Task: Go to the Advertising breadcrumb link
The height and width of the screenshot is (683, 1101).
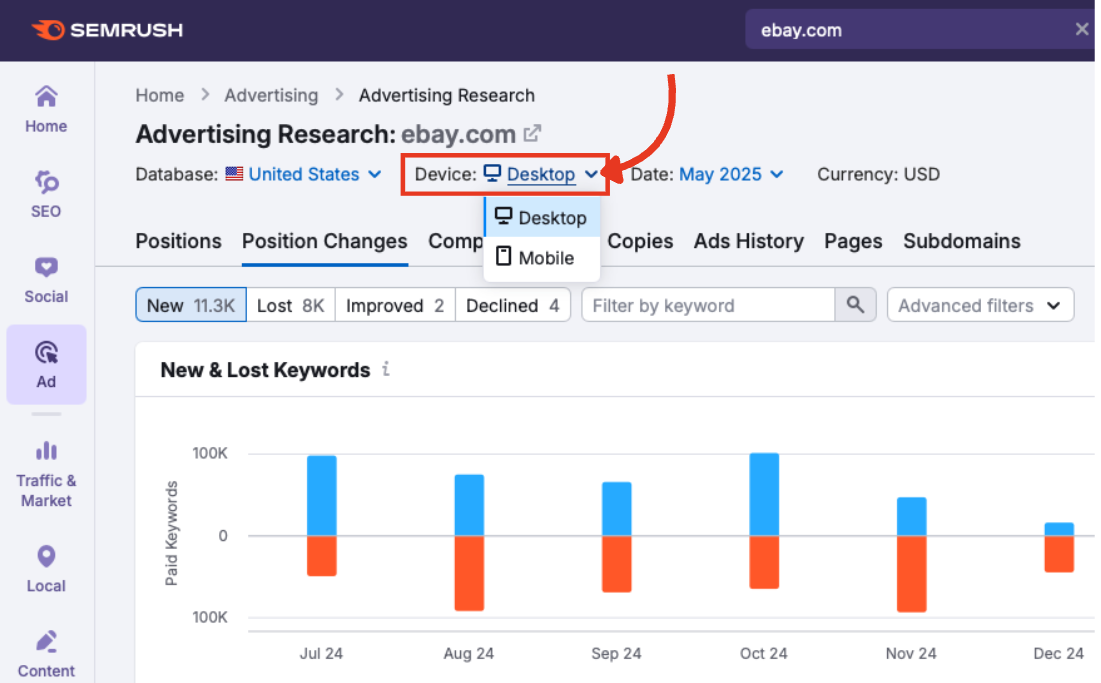Action: click(x=271, y=95)
